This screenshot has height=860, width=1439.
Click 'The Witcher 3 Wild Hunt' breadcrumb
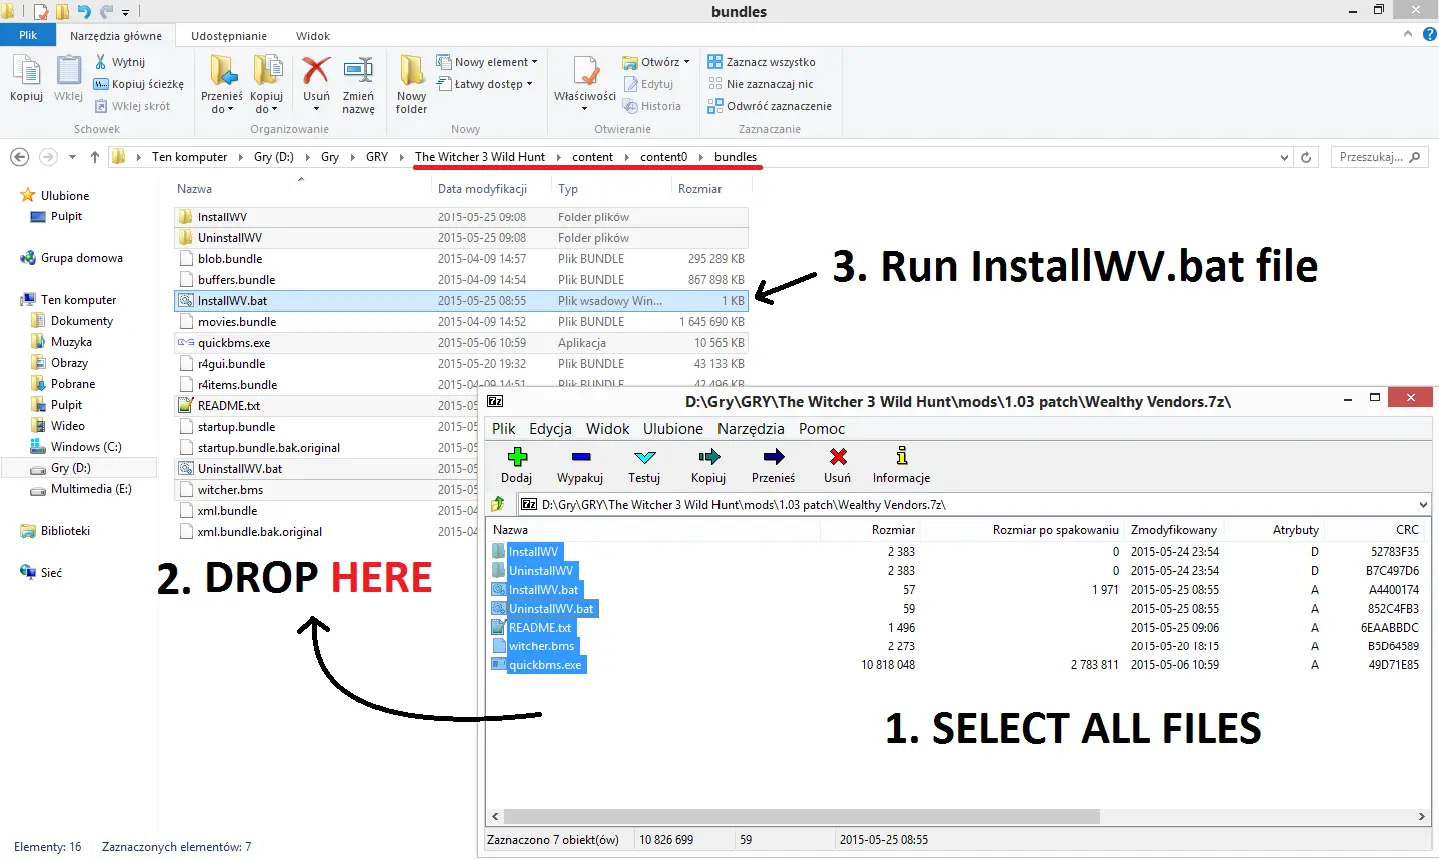click(x=480, y=157)
